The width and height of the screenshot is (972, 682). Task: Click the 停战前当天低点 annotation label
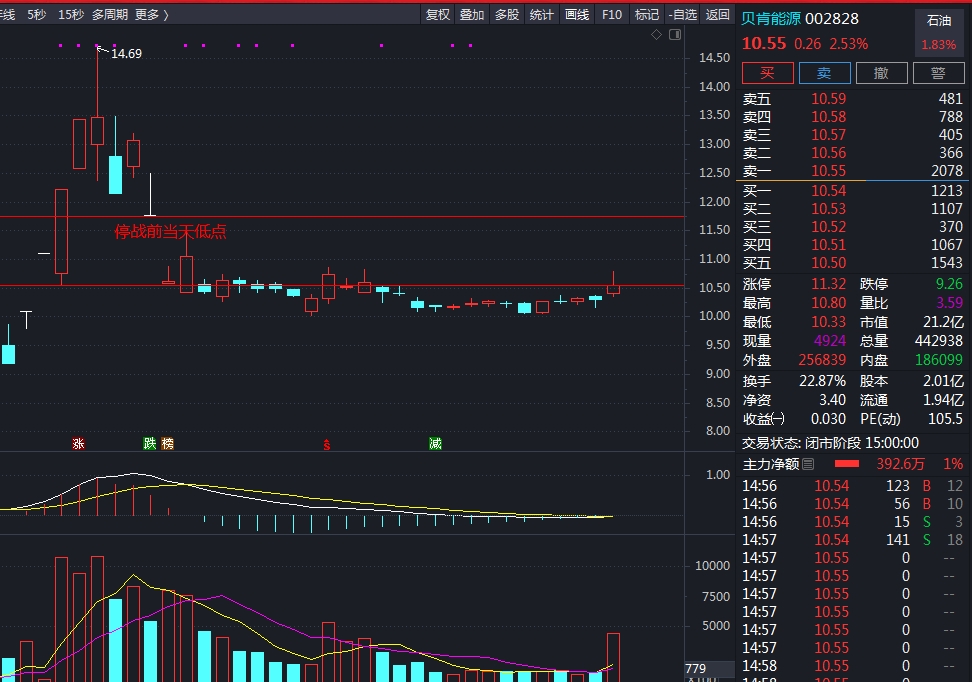pos(170,232)
